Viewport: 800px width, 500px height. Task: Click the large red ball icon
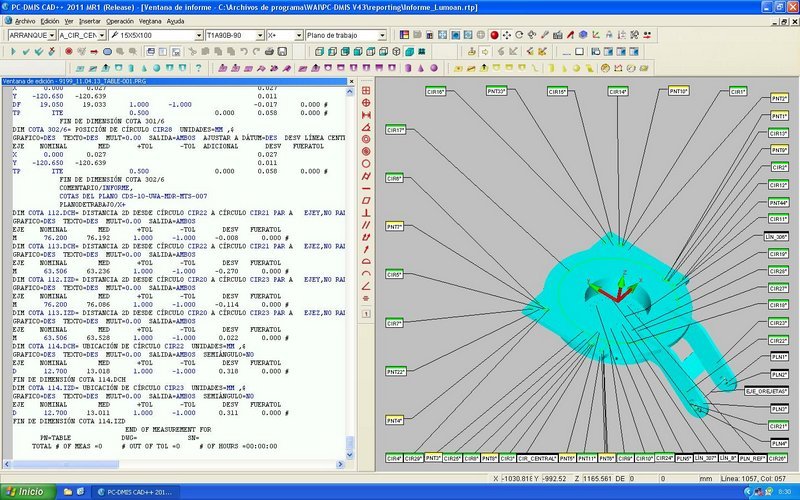(x=494, y=35)
